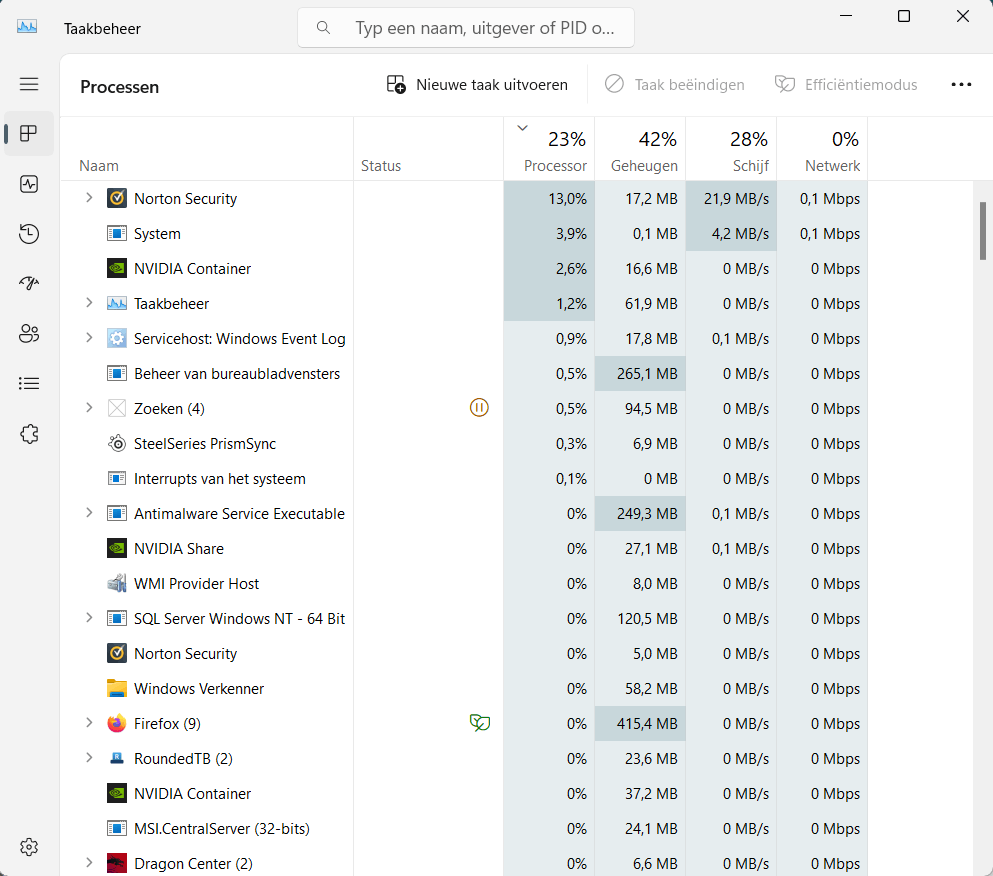
Task: Sort by Geheugen column header
Action: pos(640,149)
